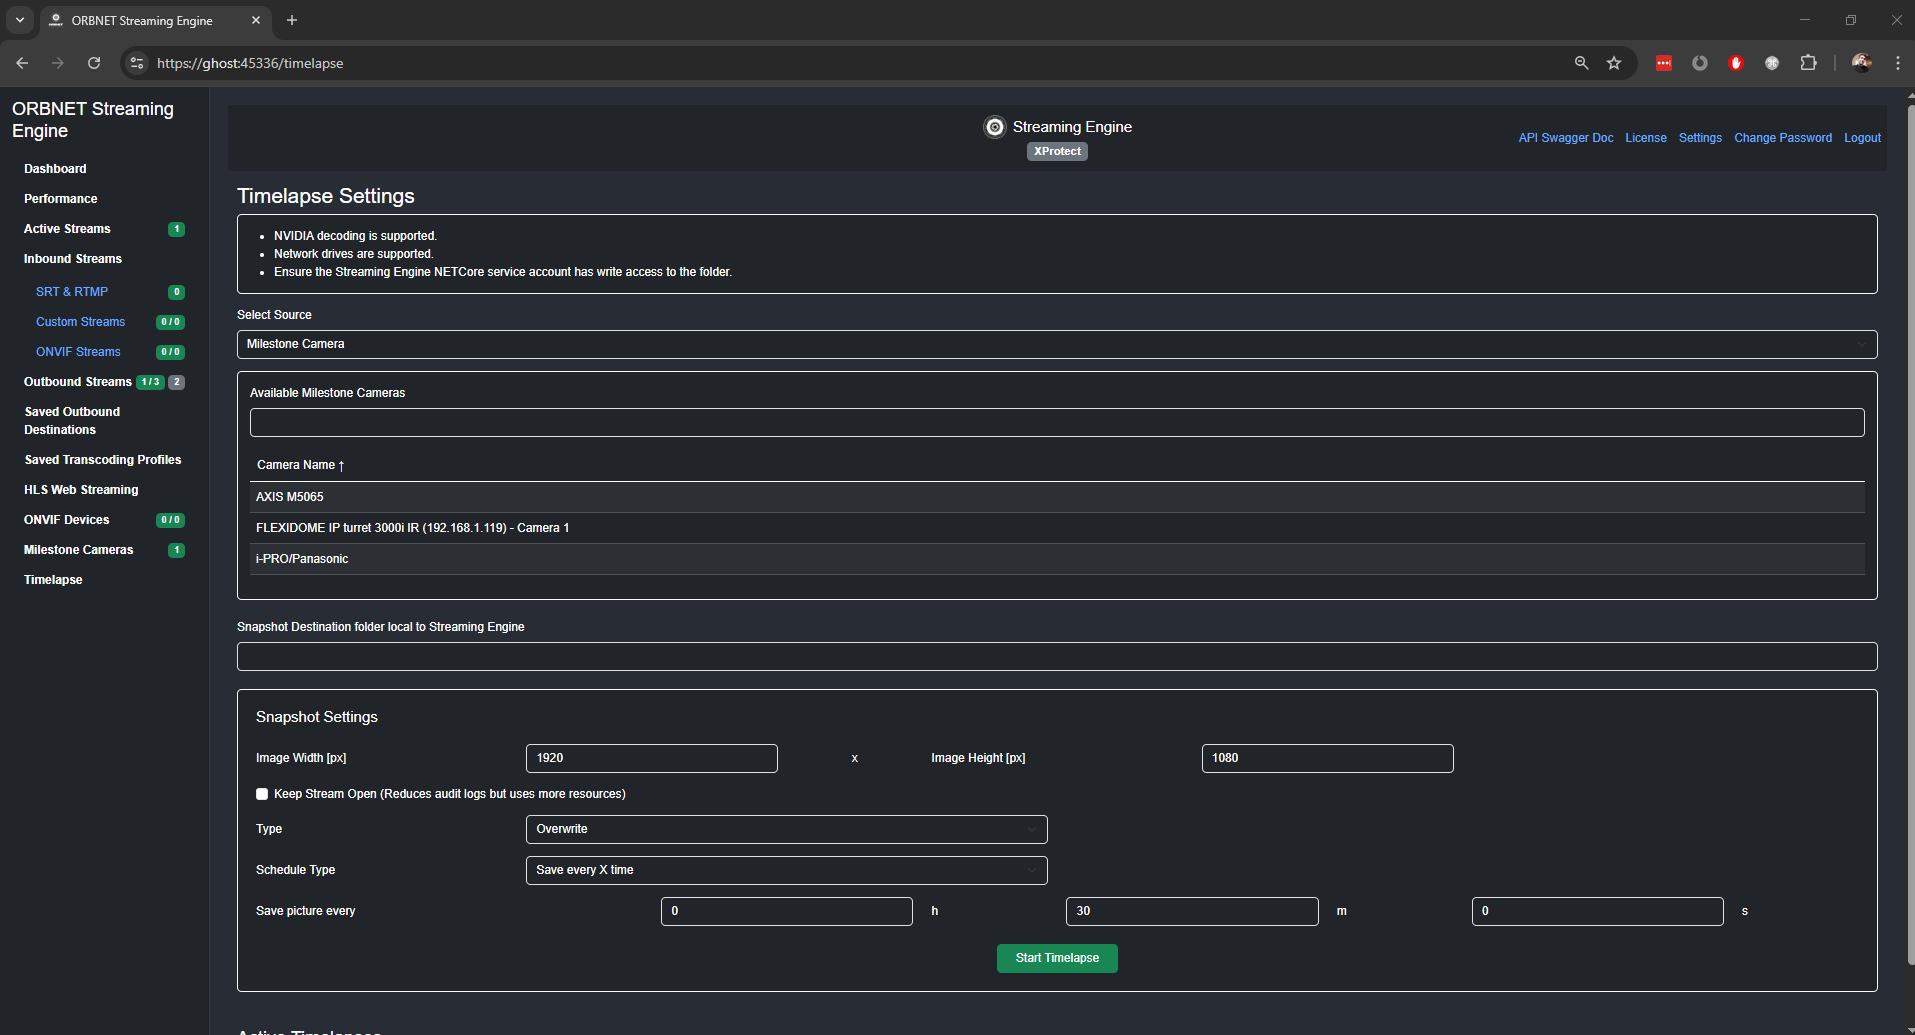Click the Snapshot Destination folder field
Viewport: 1915px width, 1035px height.
[1057, 656]
